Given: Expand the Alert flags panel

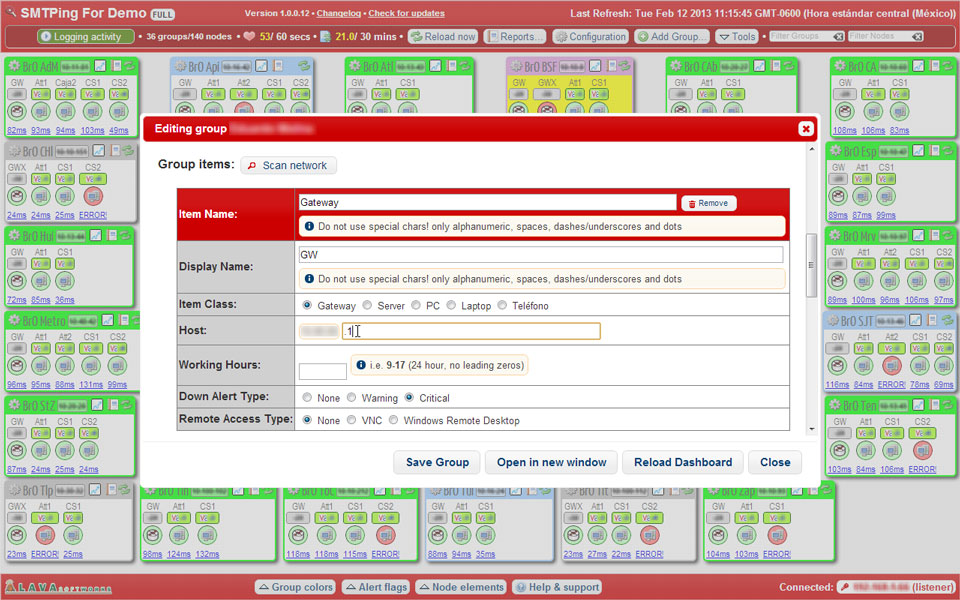Looking at the screenshot, I should 376,587.
